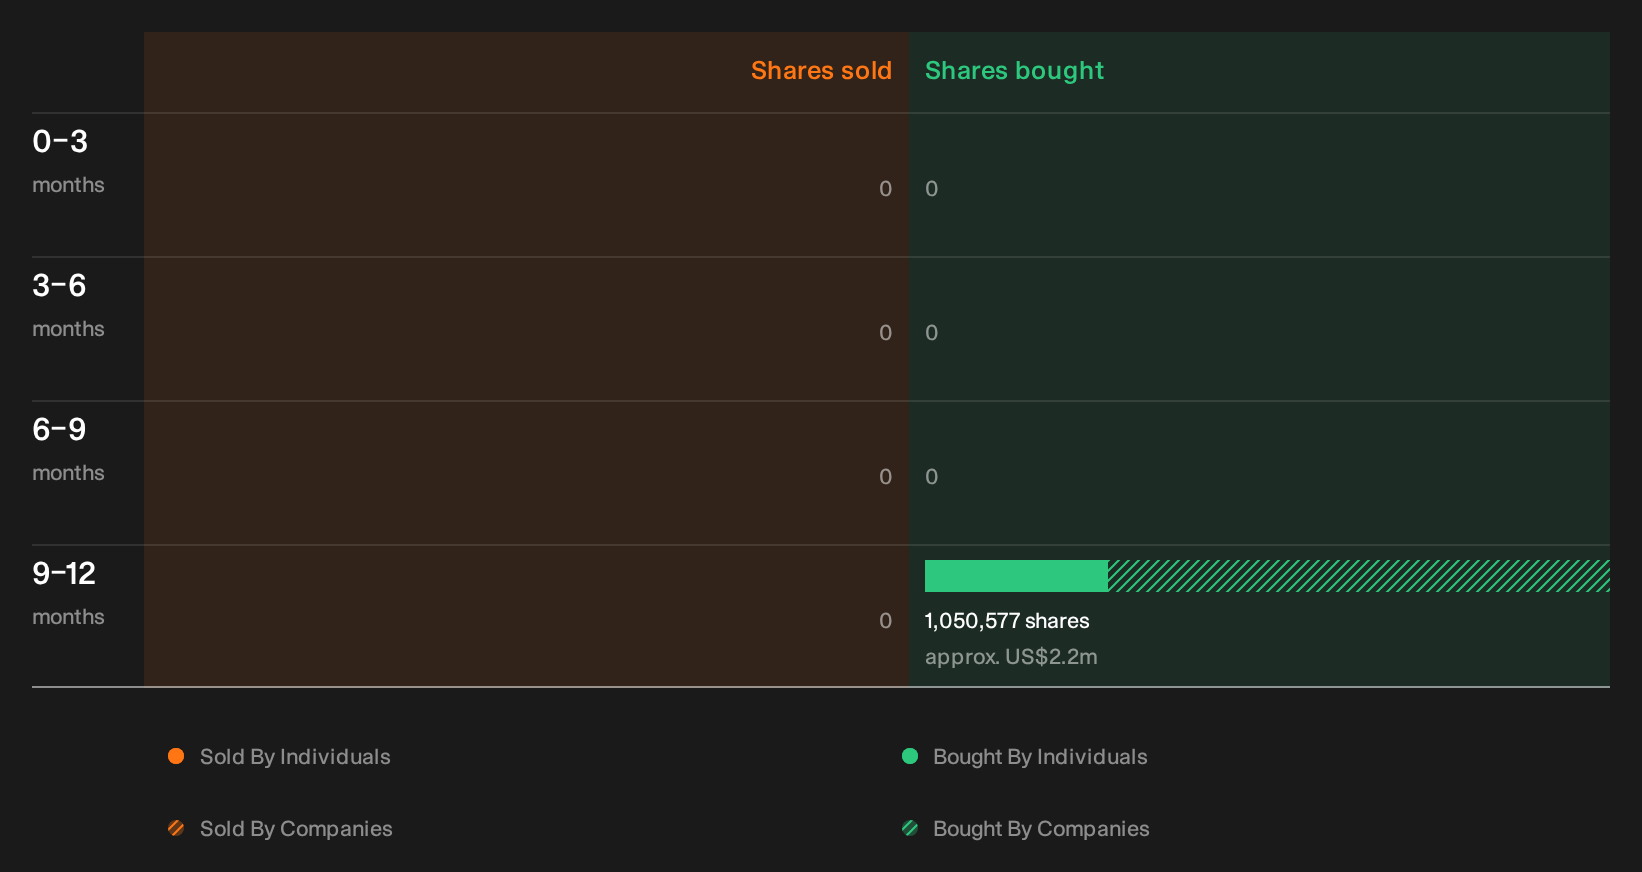Click shares bought zero in 6-9 months row
Image resolution: width=1642 pixels, height=872 pixels.
click(x=931, y=477)
